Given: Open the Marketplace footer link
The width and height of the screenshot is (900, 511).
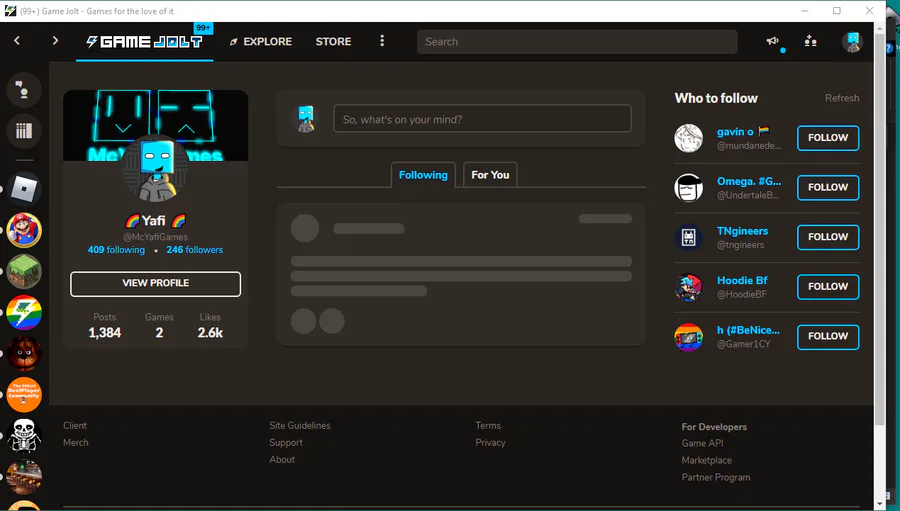Looking at the screenshot, I should pyautogui.click(x=707, y=460).
